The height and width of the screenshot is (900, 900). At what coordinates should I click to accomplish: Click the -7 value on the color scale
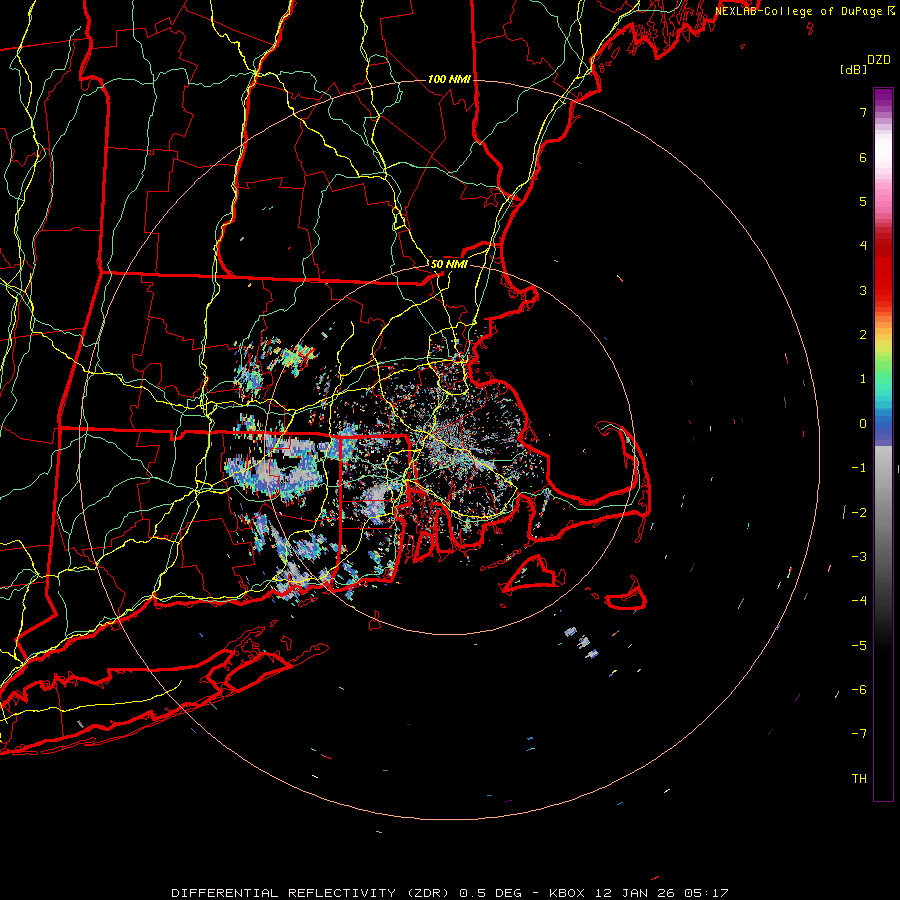[x=859, y=734]
